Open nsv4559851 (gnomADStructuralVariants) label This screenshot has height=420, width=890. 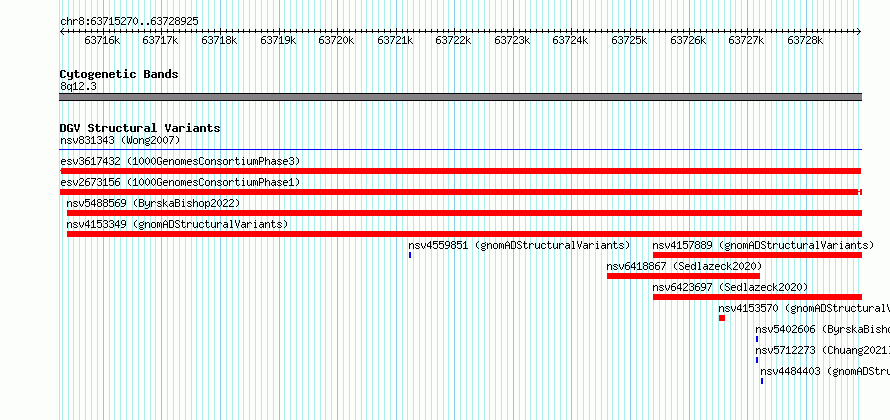(519, 245)
